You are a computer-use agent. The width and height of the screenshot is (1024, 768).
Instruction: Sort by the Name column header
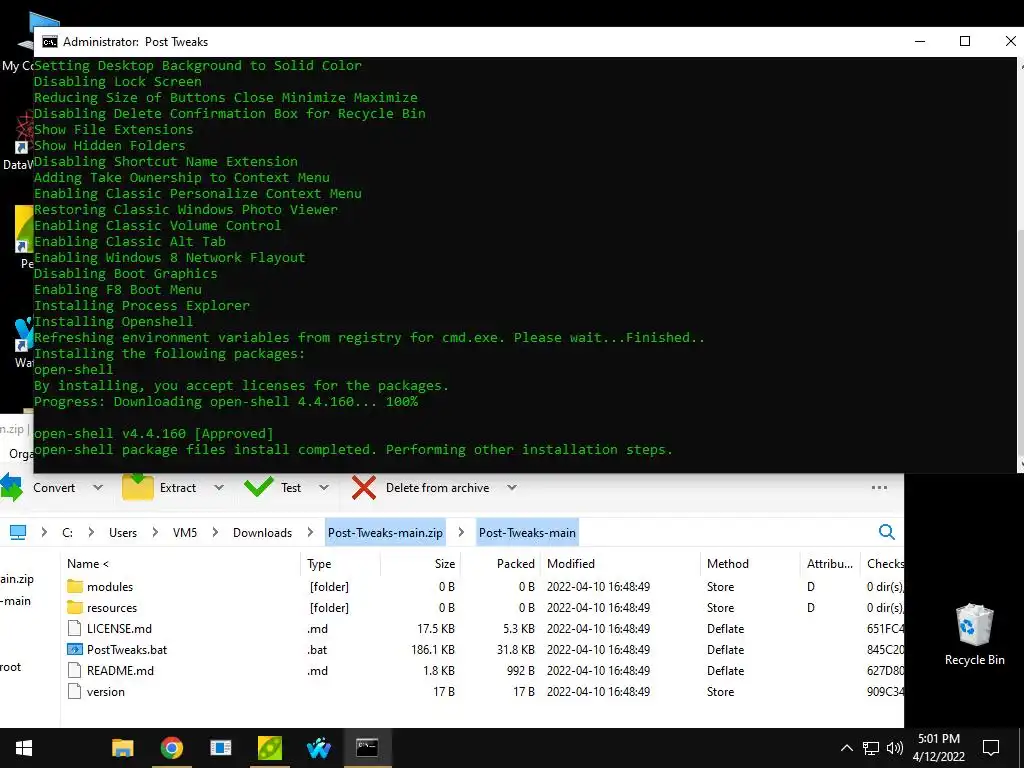coord(180,564)
